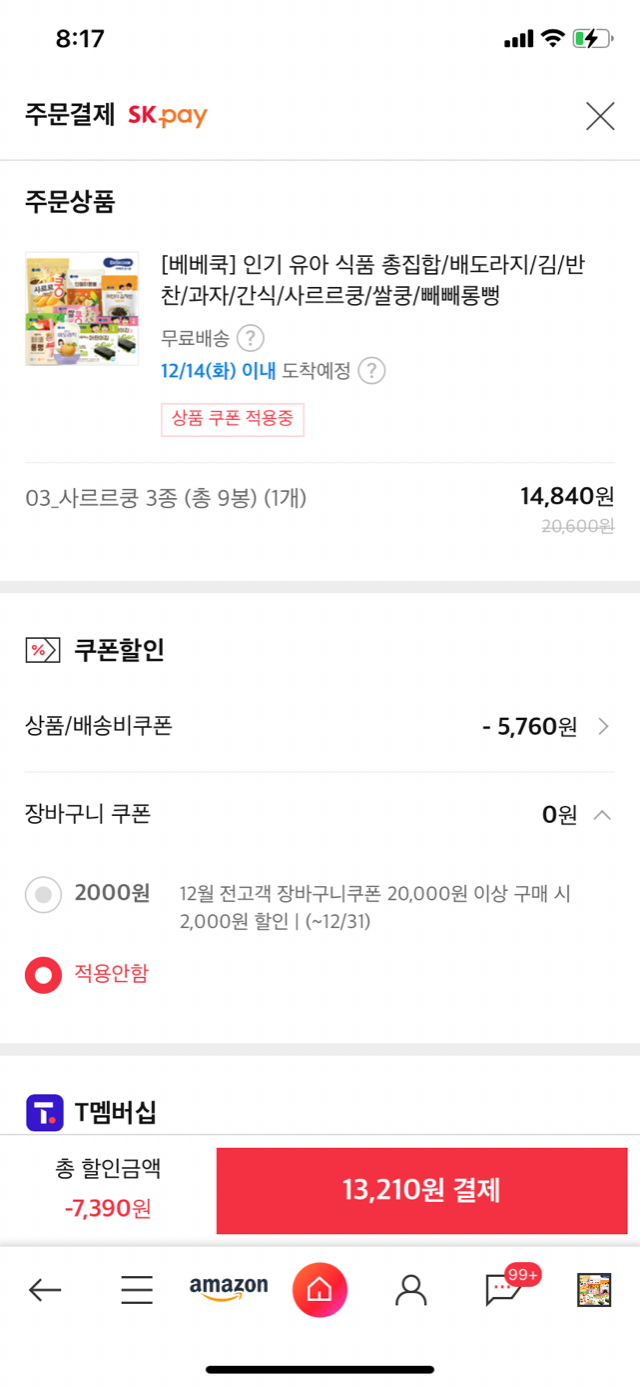Open the Amazon store shortcut

(229, 1288)
